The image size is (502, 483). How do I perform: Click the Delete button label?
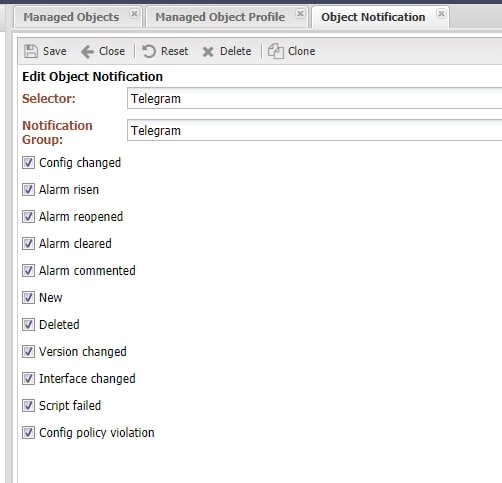pyautogui.click(x=236, y=51)
